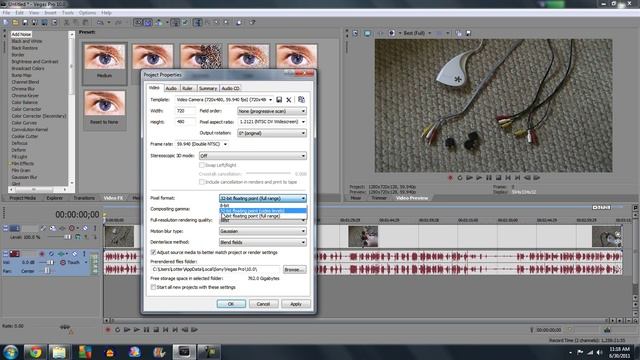Click the pause button in timeline transport
Image resolution: width=640 pixels, height=360 pixels.
click(x=146, y=329)
